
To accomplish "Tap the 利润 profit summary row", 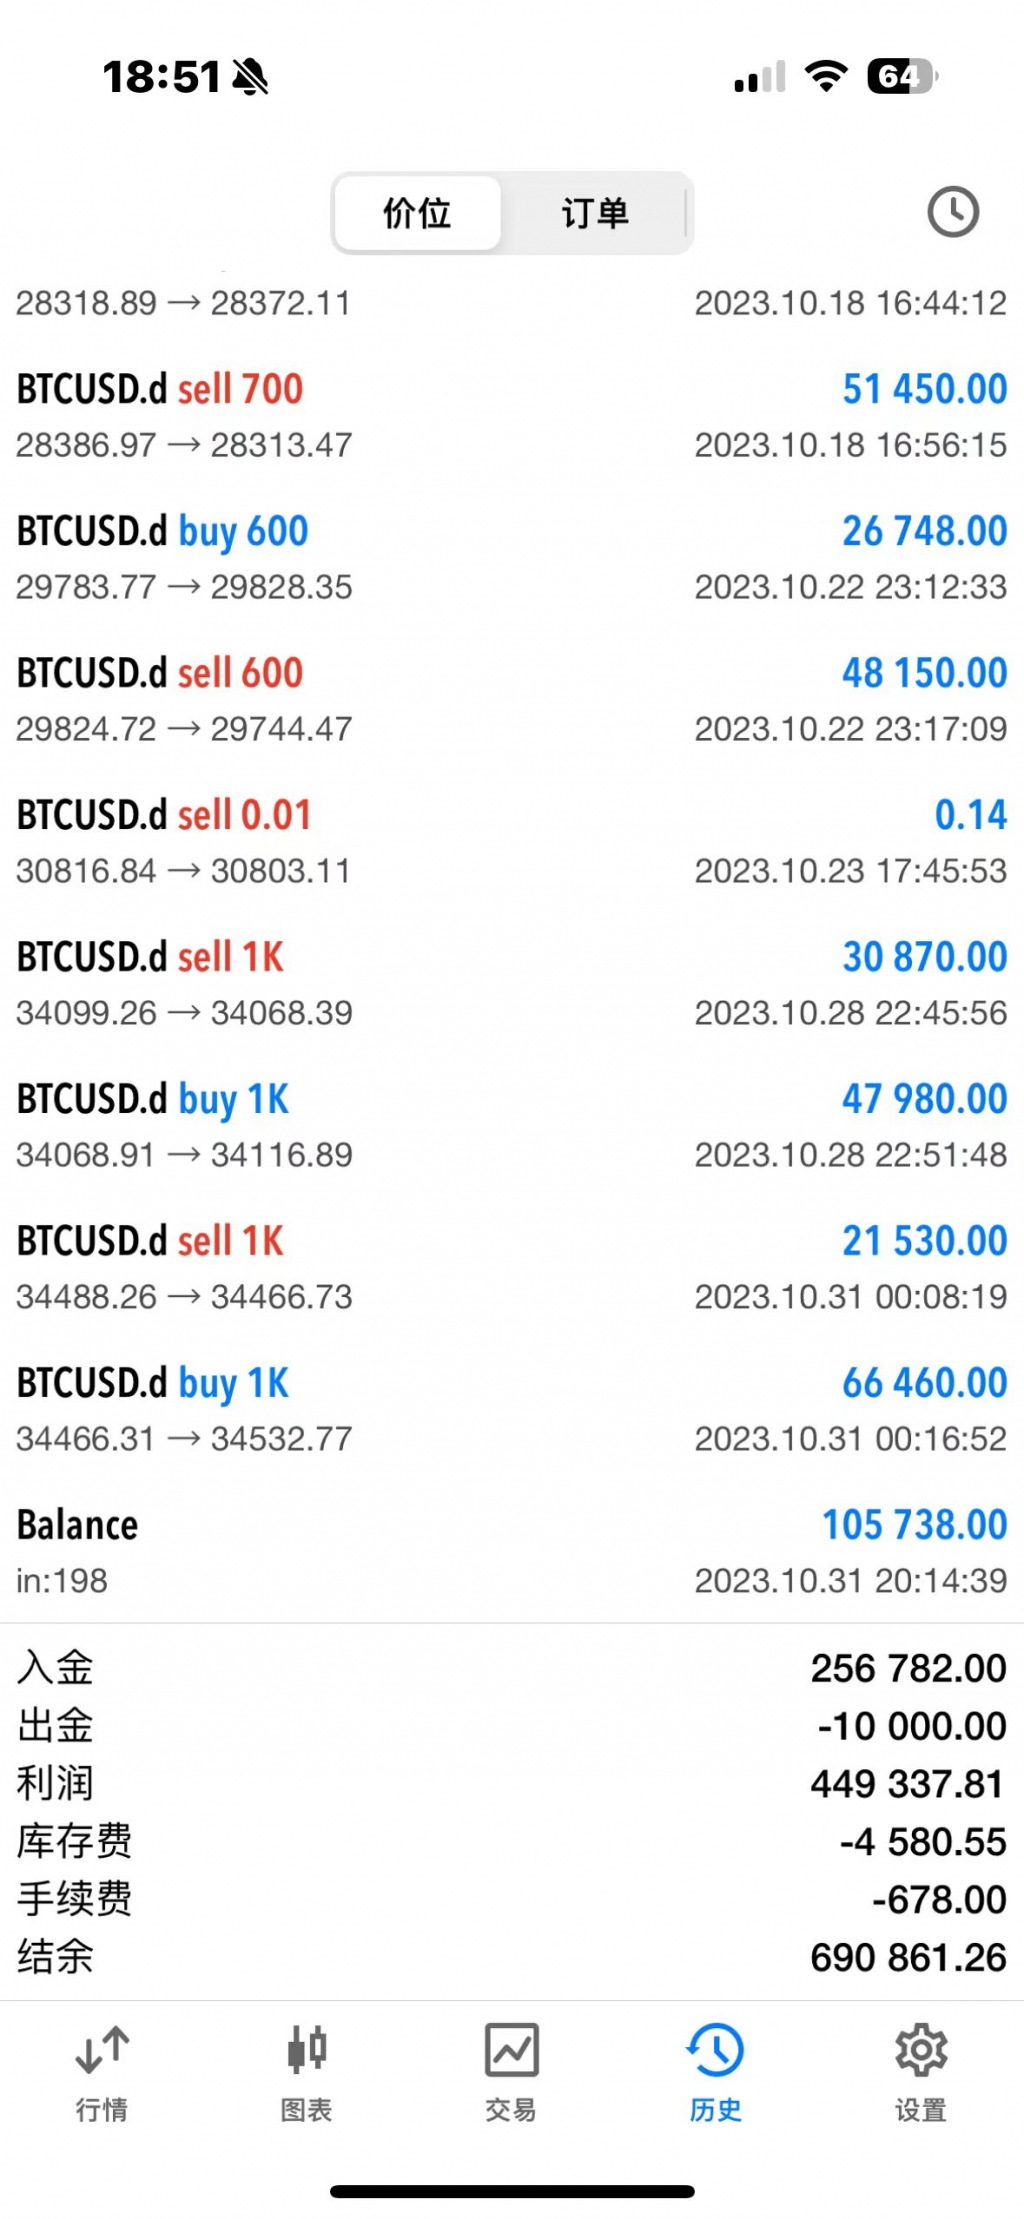I will tap(511, 1783).
